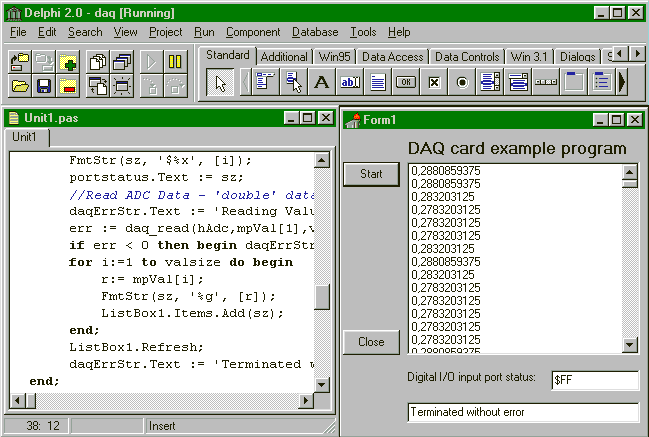Click the editor horizontal scroll right arrow

click(306, 400)
